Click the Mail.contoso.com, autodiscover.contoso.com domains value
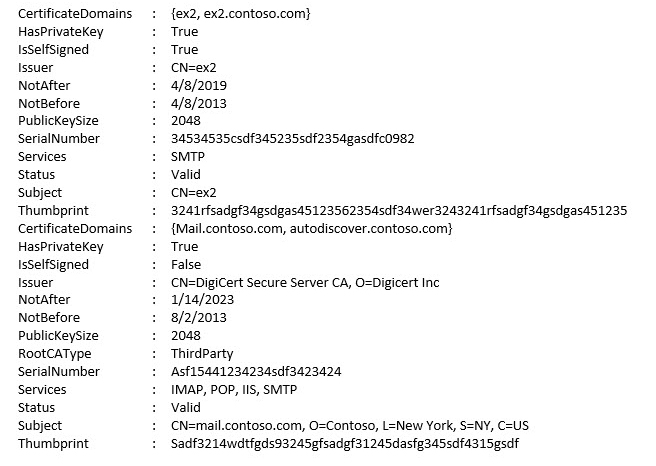Viewport: 656px width, 466px height. [312, 228]
